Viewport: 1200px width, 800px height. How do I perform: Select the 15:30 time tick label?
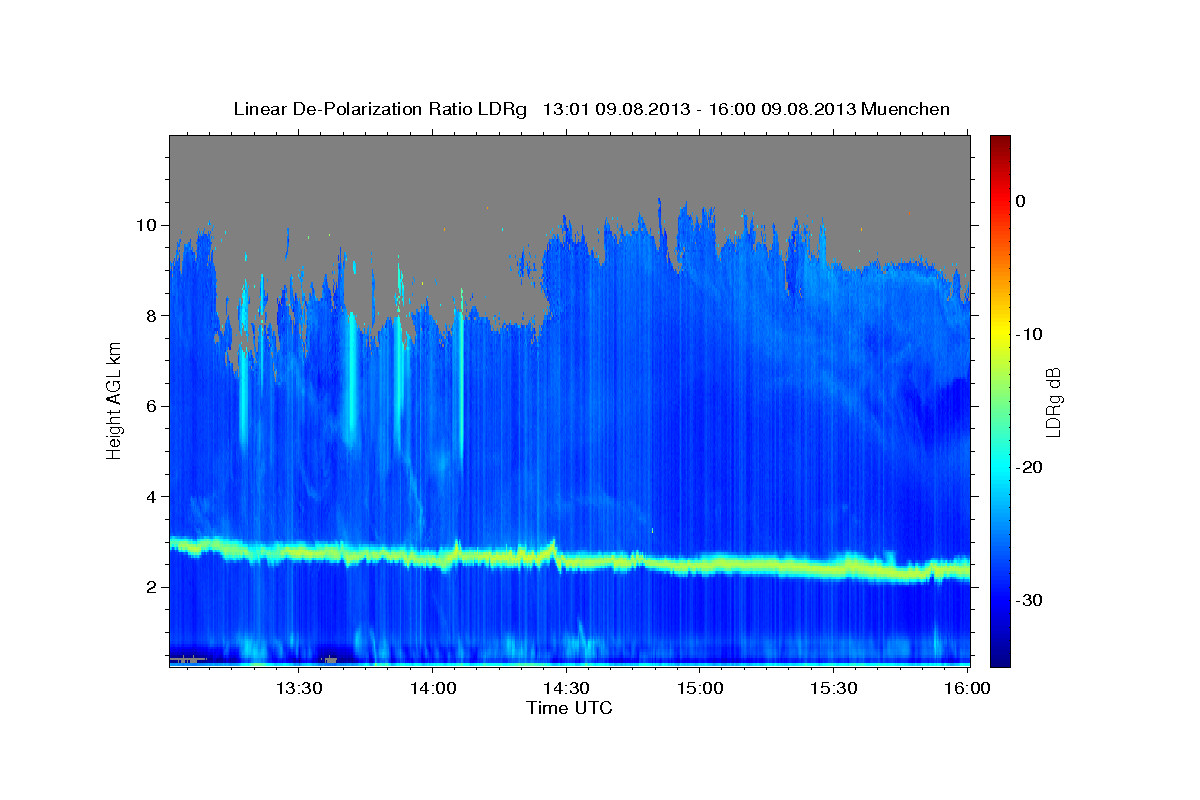834,688
